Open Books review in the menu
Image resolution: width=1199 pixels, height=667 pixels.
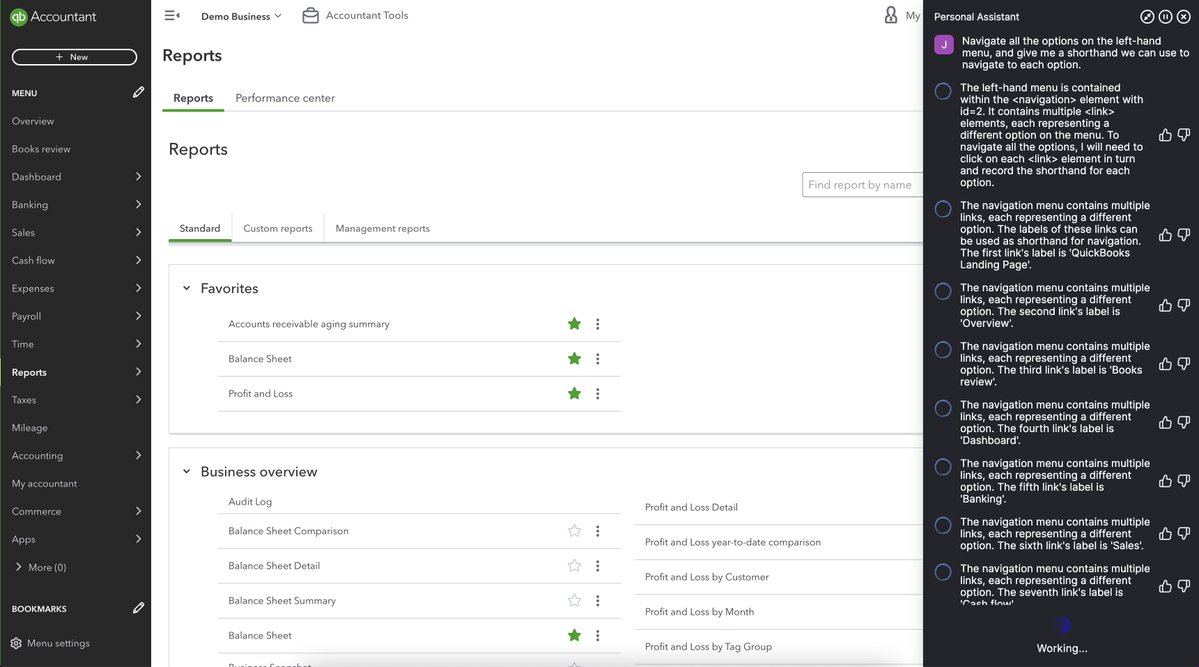coord(41,149)
